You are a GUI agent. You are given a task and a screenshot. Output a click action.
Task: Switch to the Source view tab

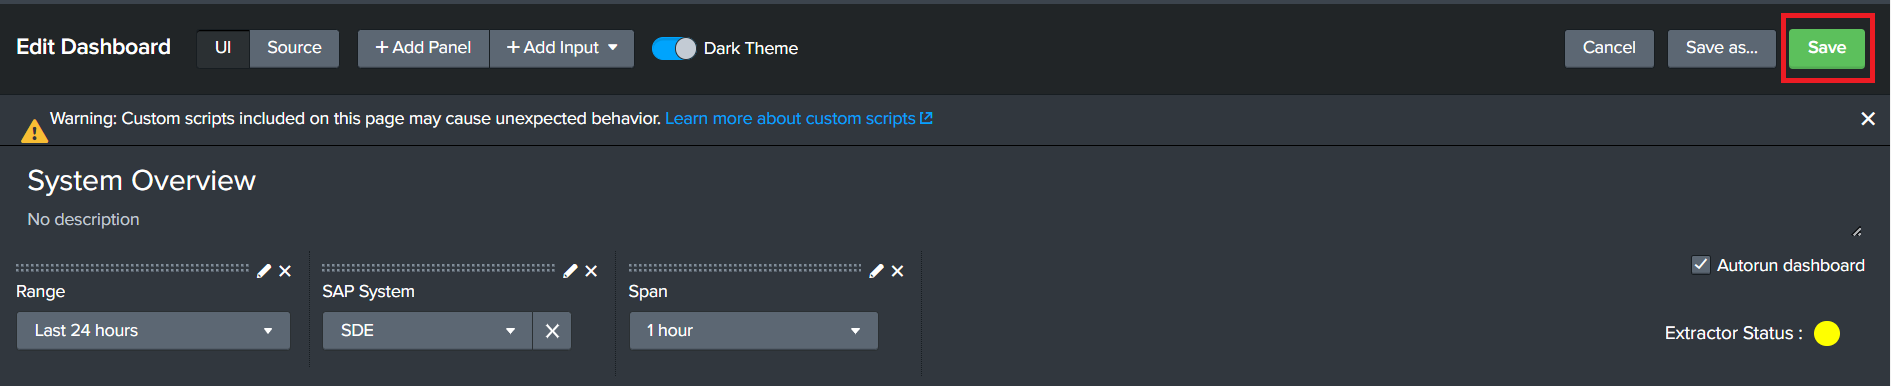point(294,48)
